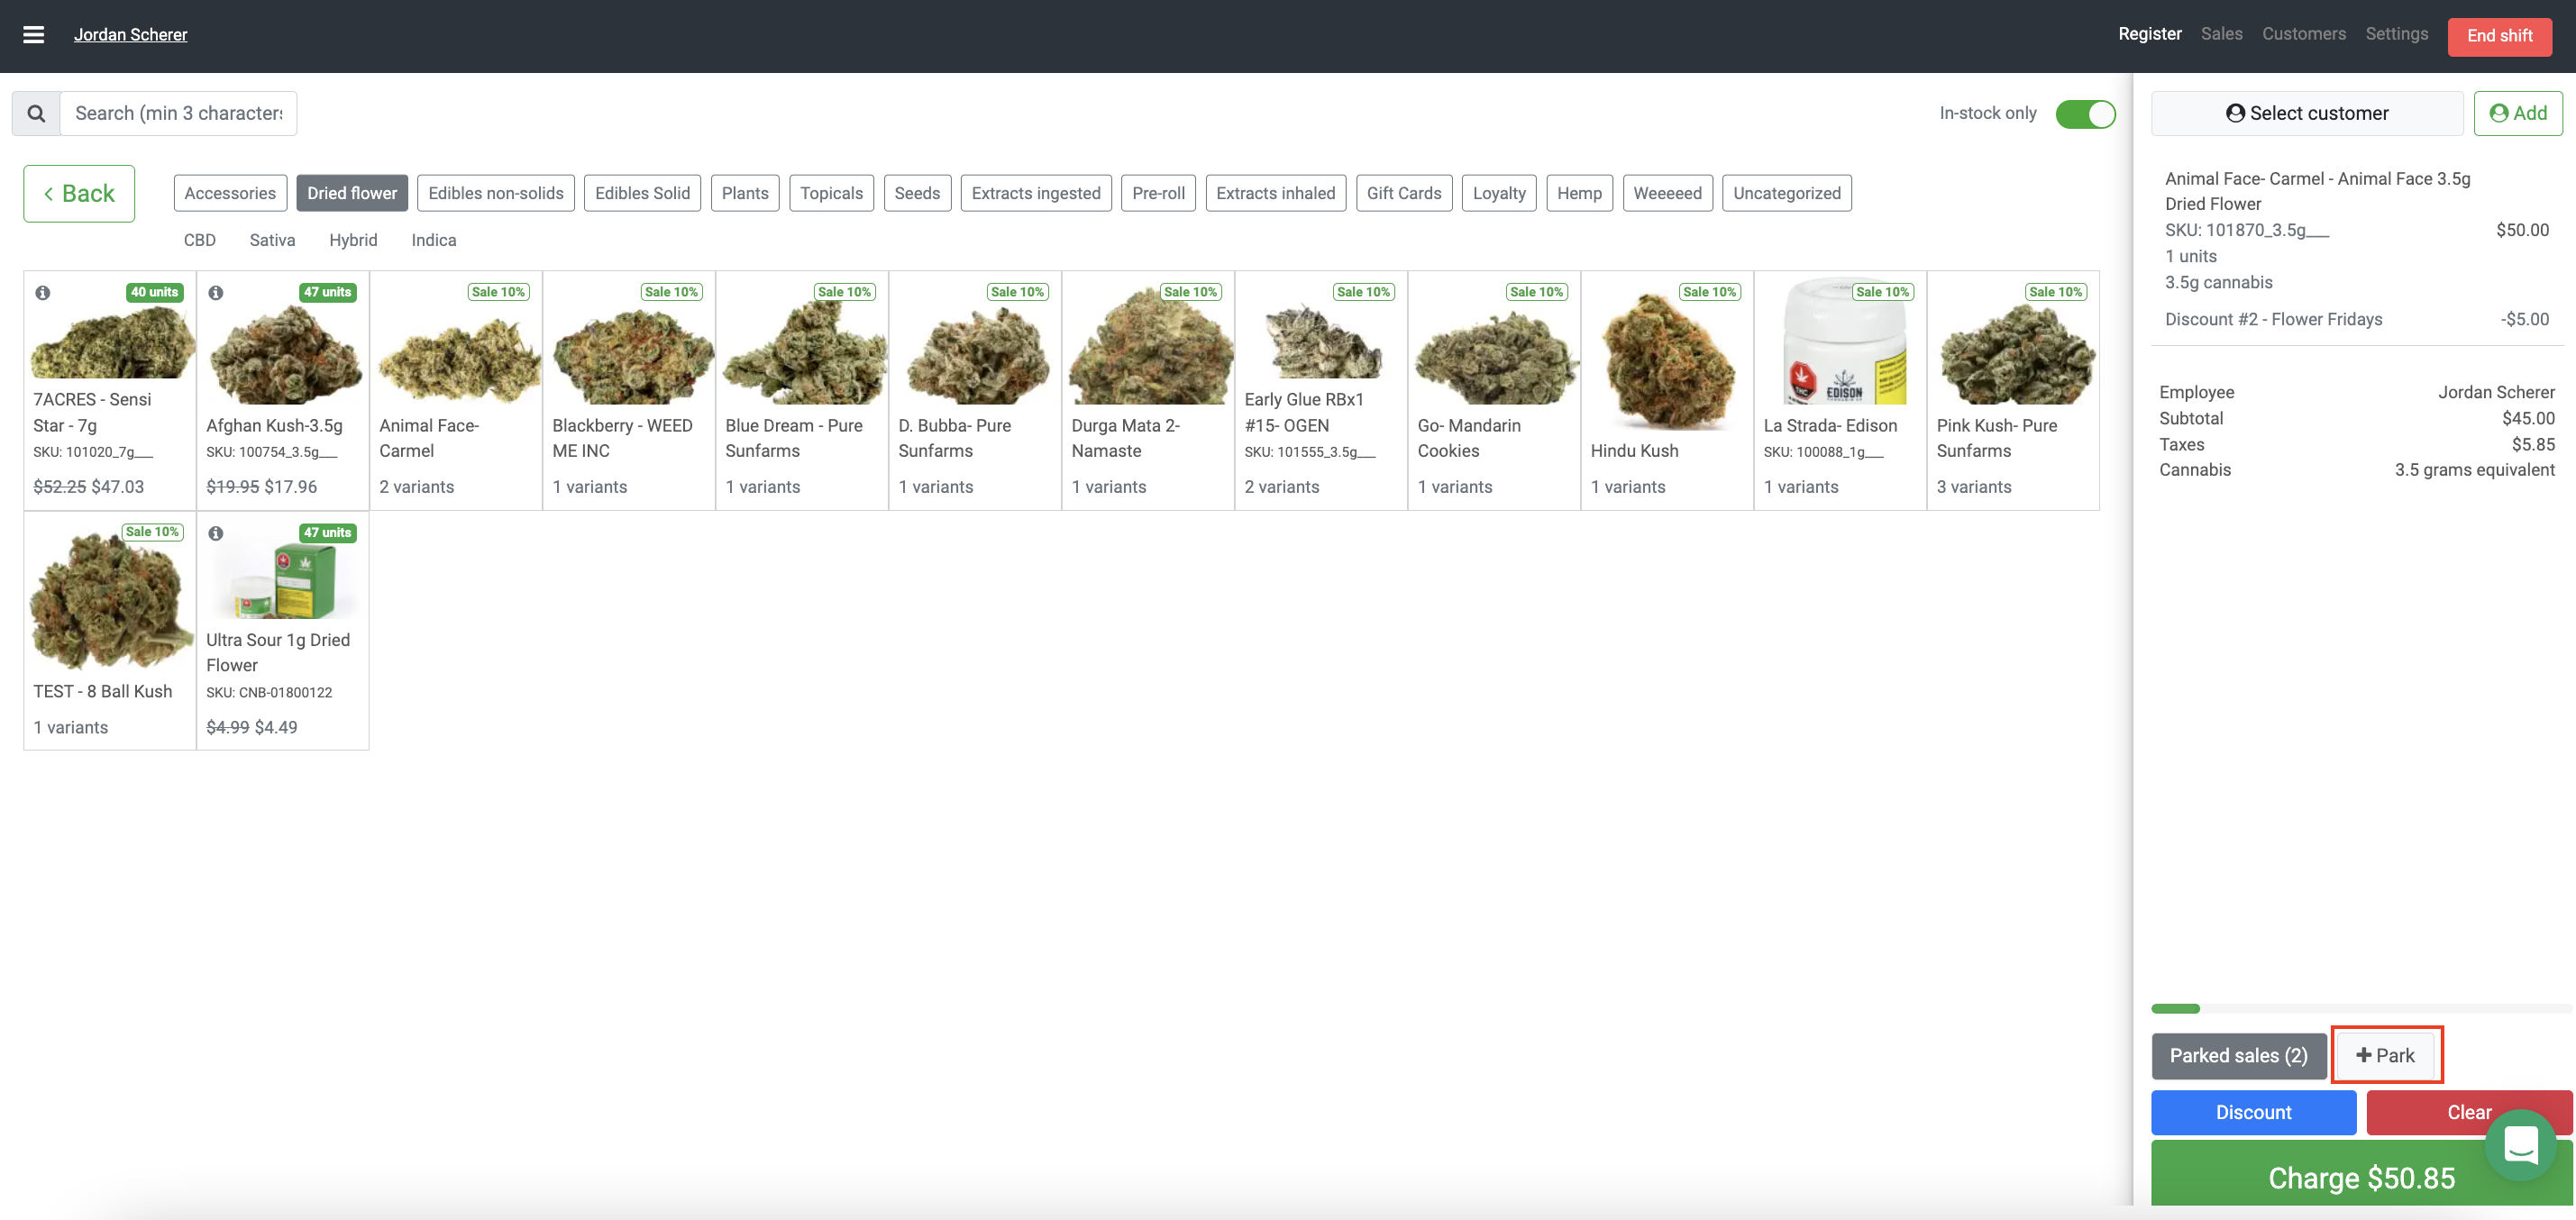Image resolution: width=2576 pixels, height=1220 pixels.
Task: Click the Add customer button
Action: click(2517, 113)
